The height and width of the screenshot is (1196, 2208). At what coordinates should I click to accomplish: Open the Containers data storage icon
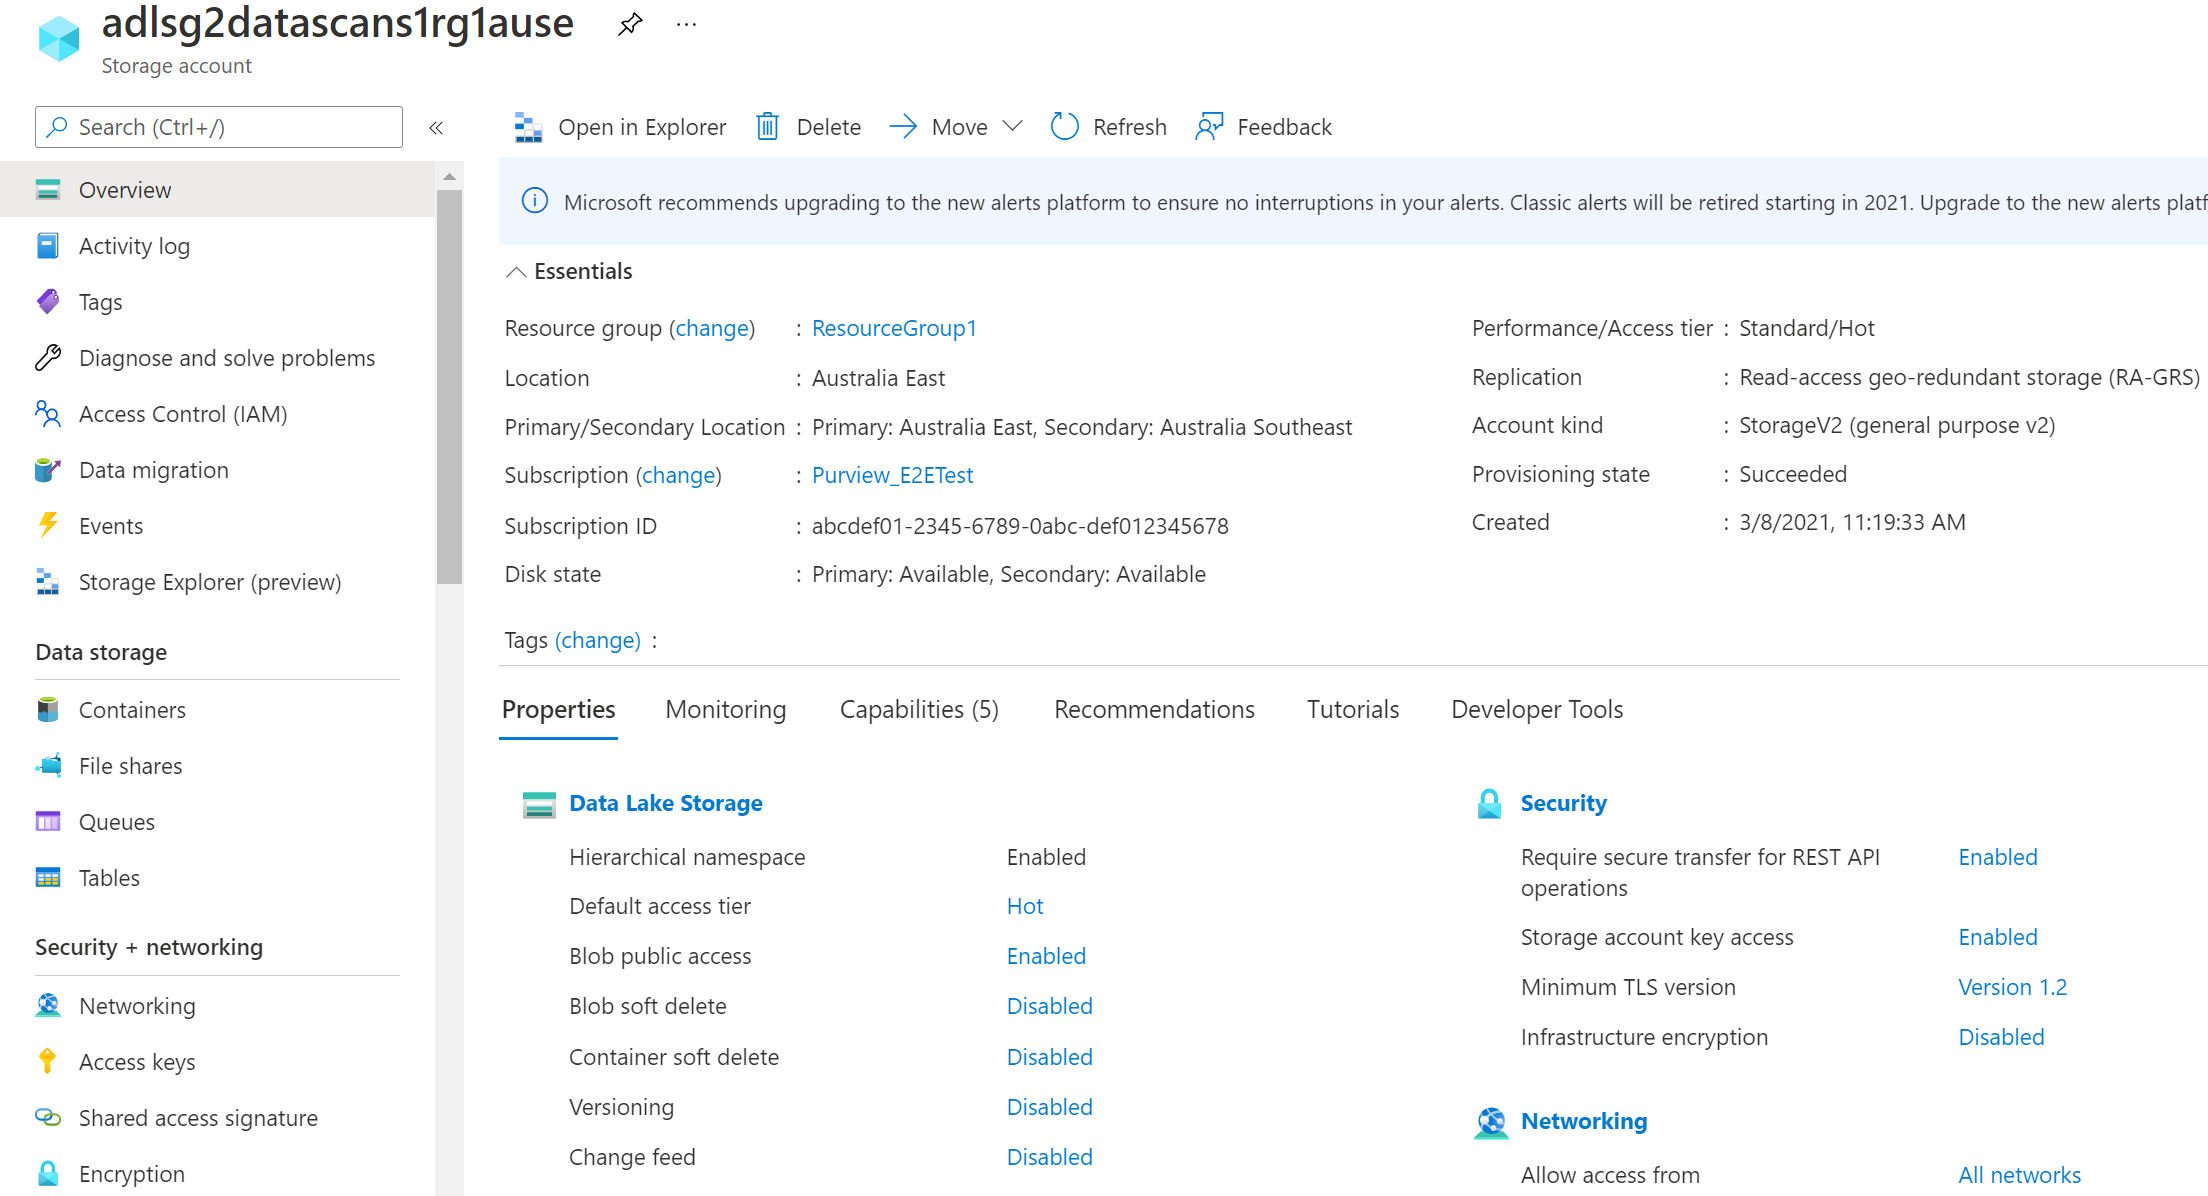49,708
